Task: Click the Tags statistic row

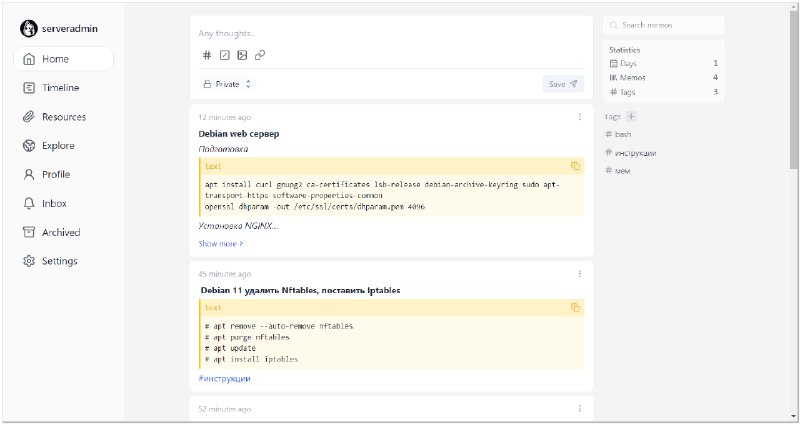Action: pos(664,92)
